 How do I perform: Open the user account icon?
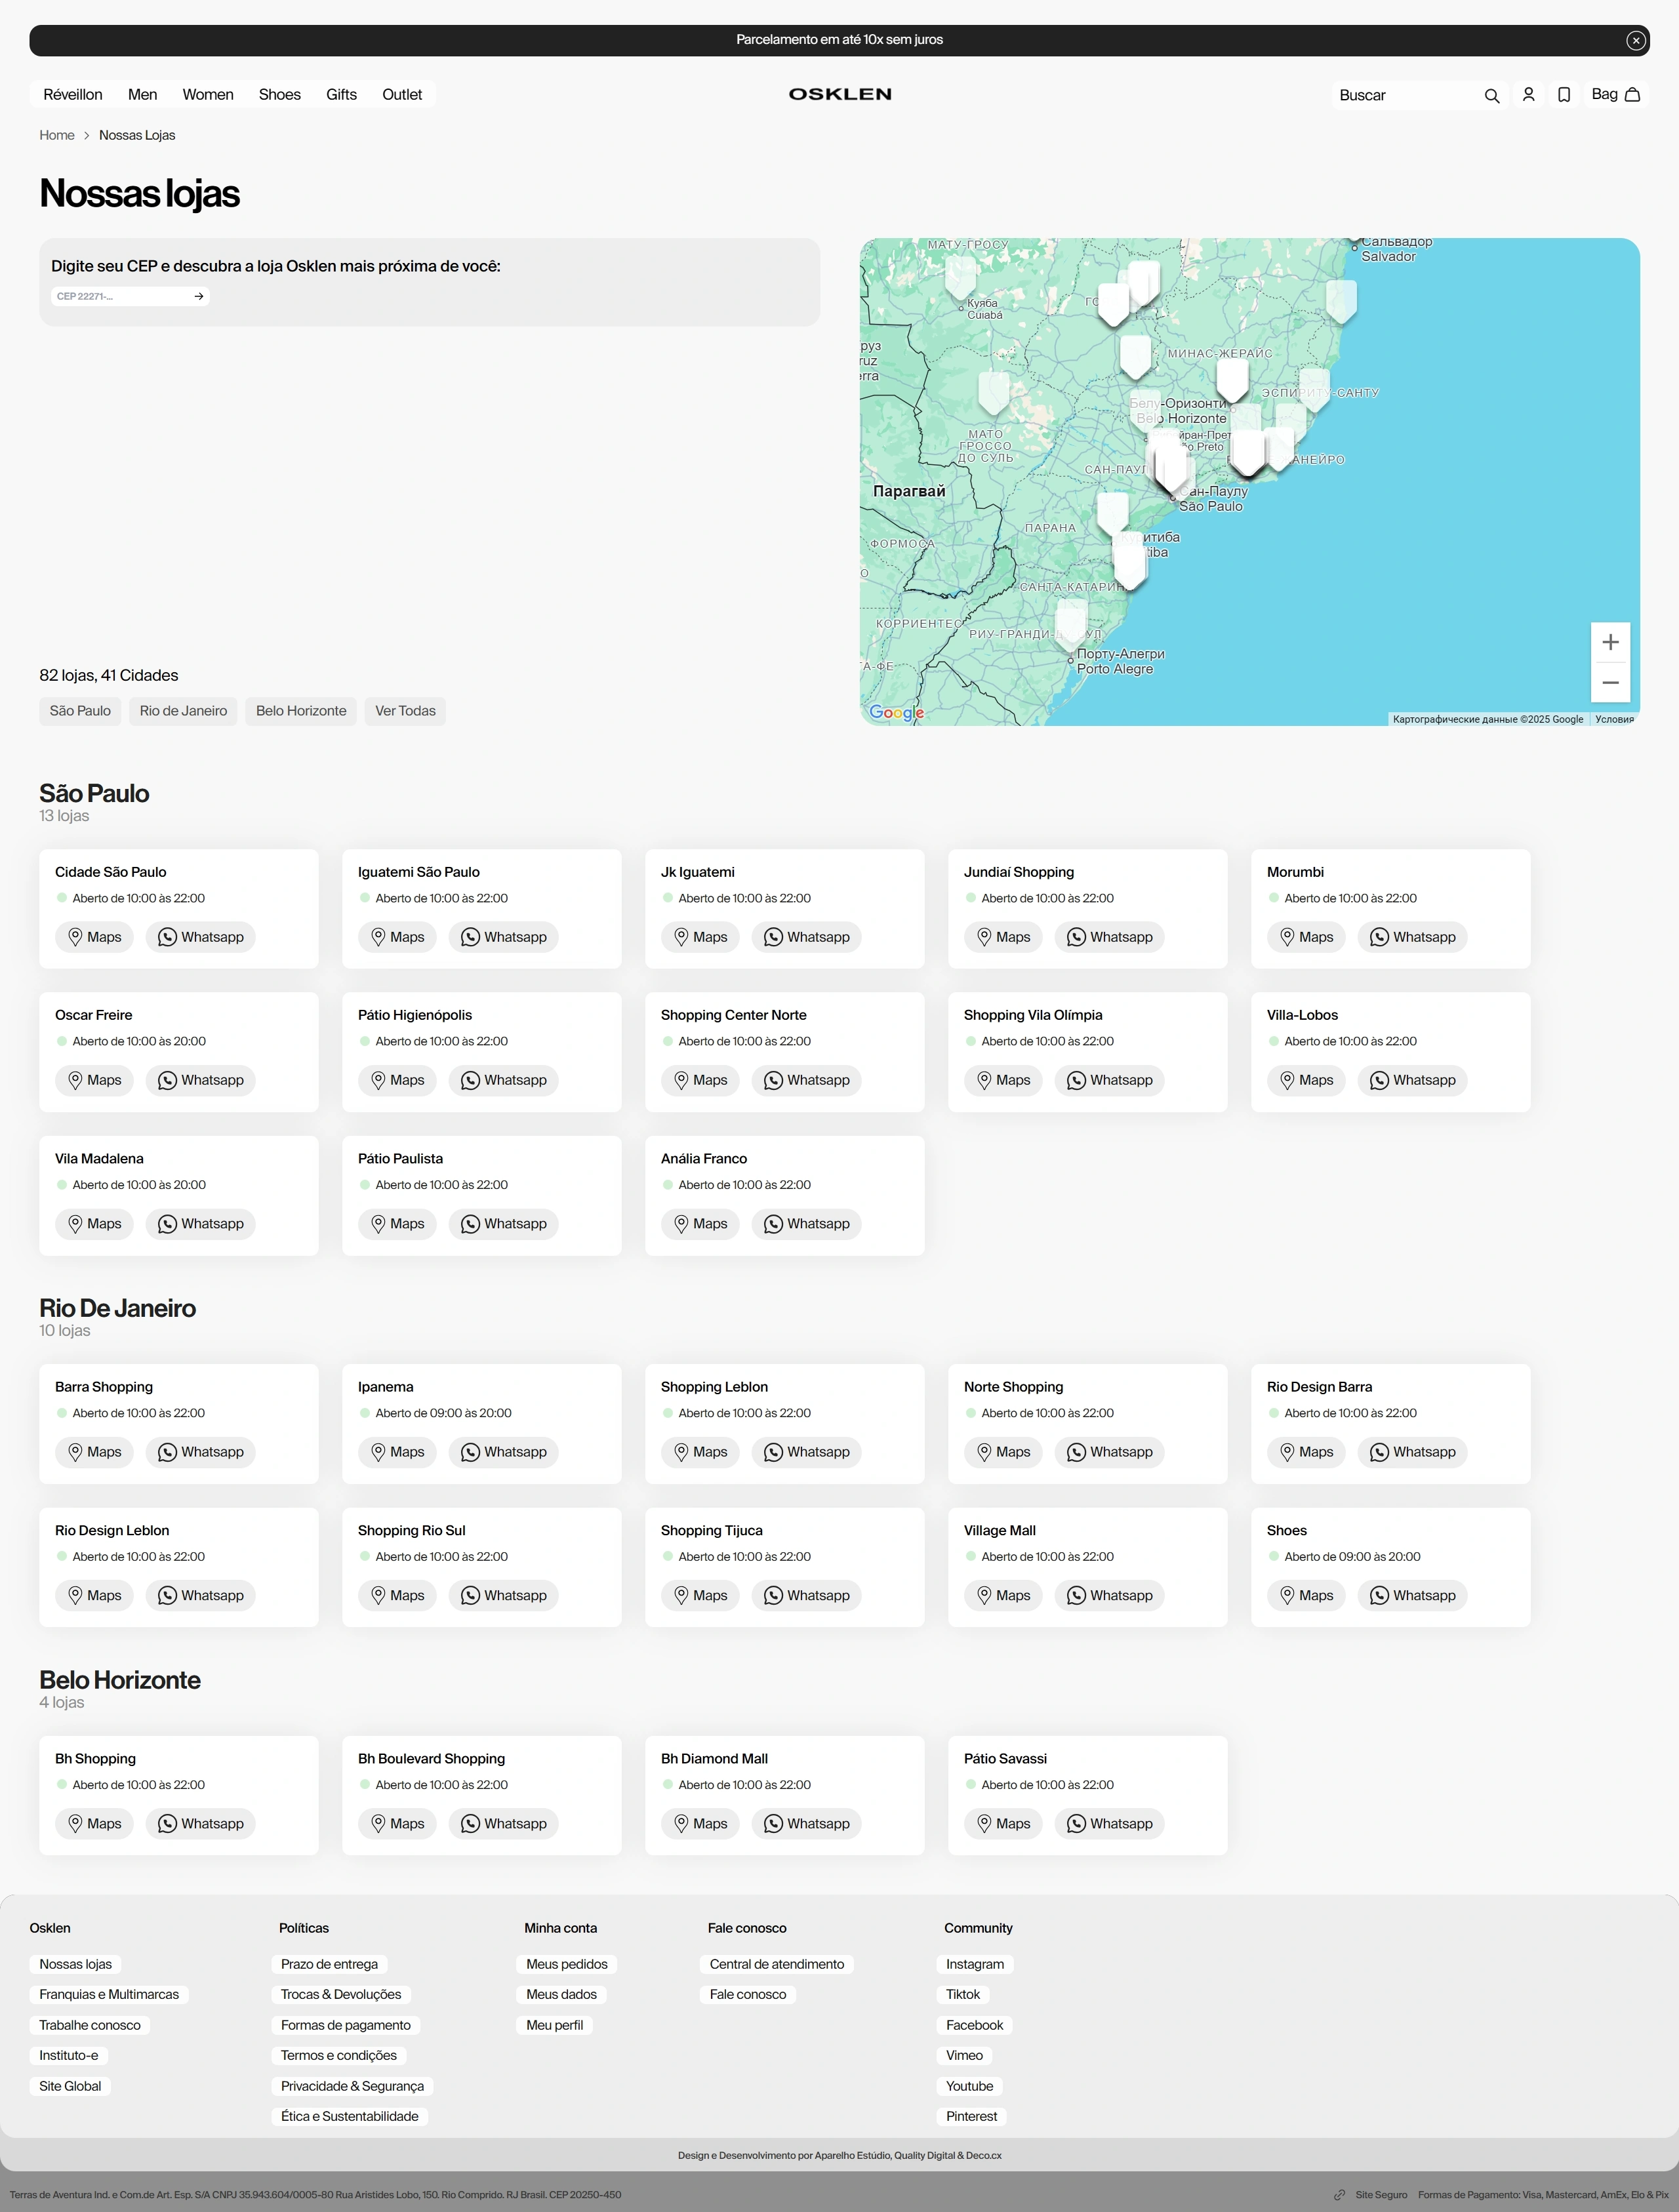[1528, 95]
